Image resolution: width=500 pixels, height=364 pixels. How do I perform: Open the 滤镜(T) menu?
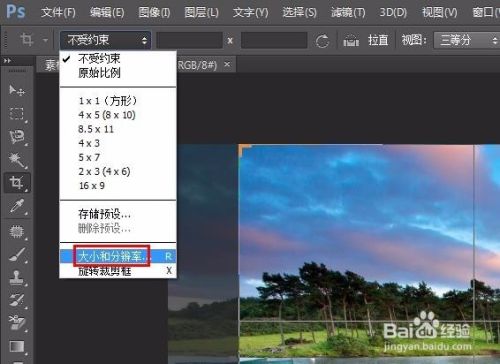[348, 13]
